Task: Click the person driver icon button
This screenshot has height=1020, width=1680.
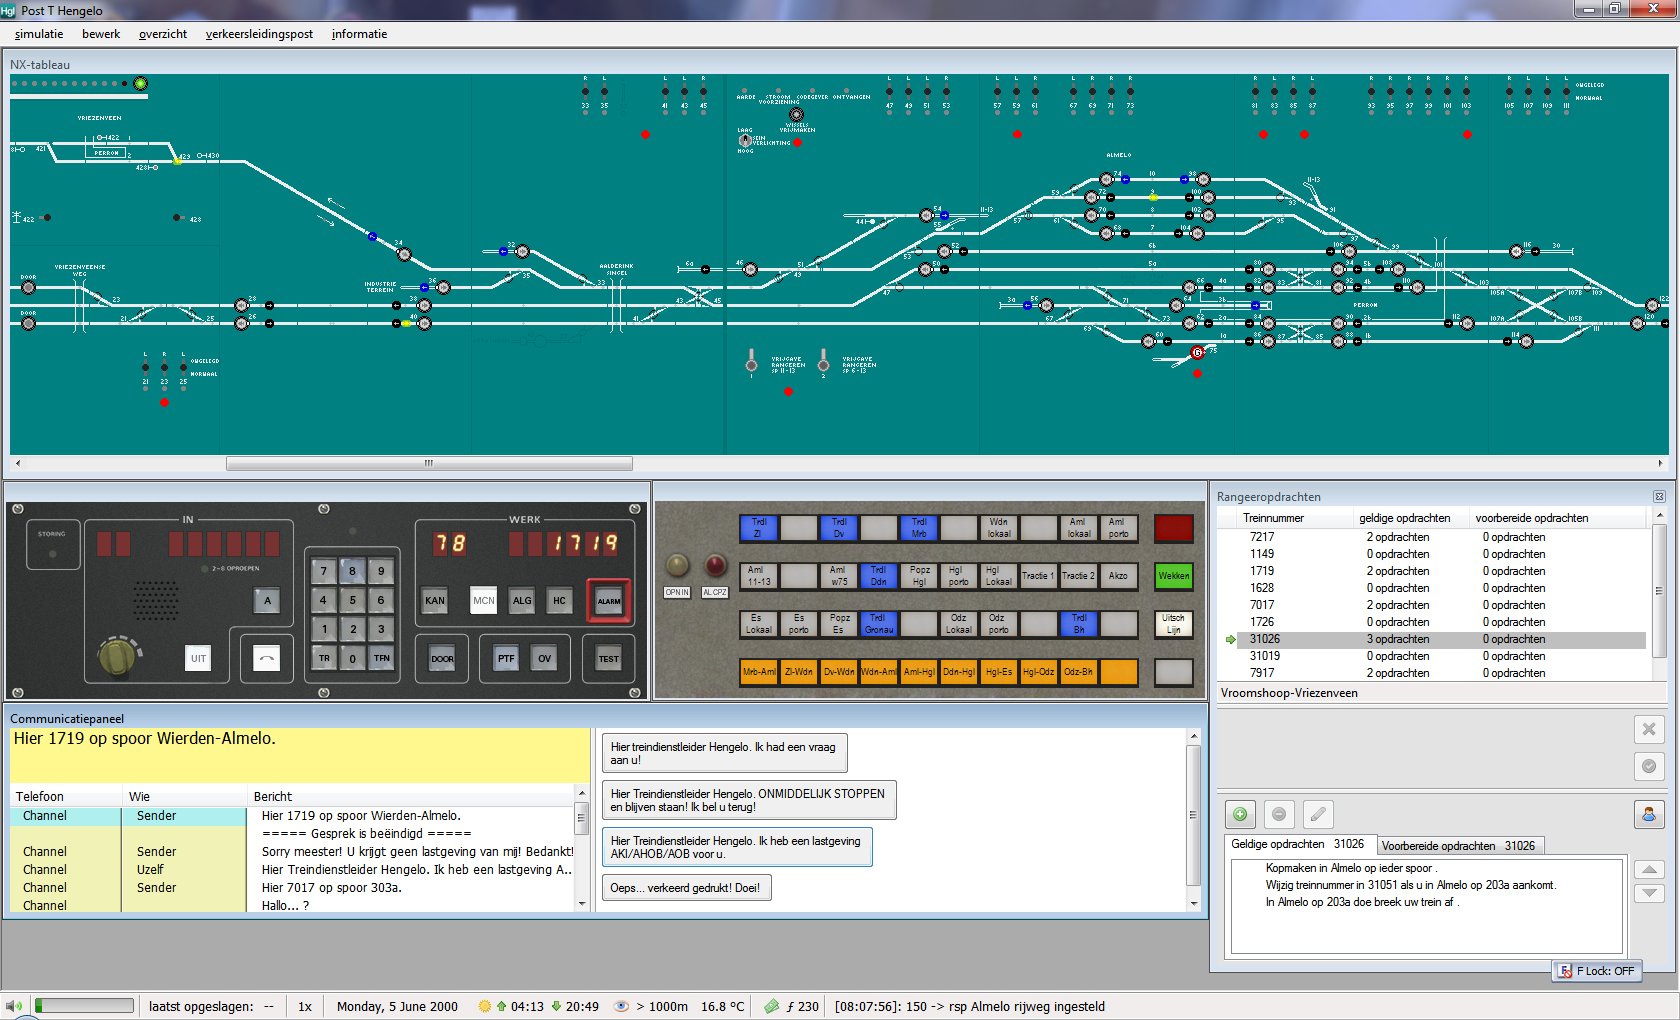Action: click(x=1649, y=814)
